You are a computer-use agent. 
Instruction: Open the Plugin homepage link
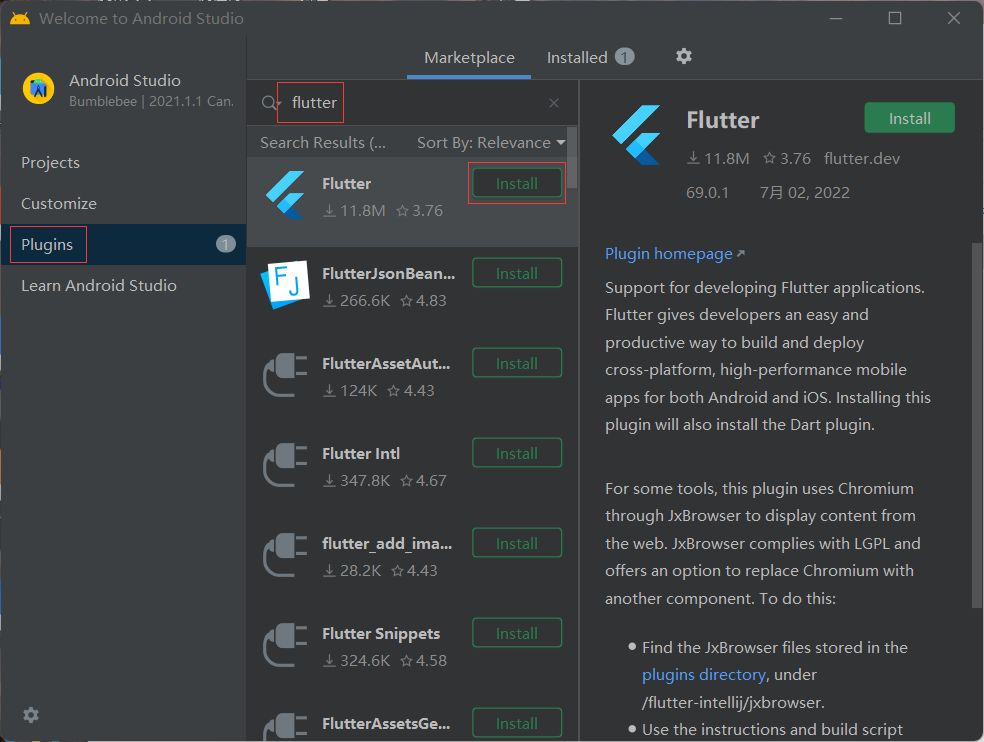675,254
